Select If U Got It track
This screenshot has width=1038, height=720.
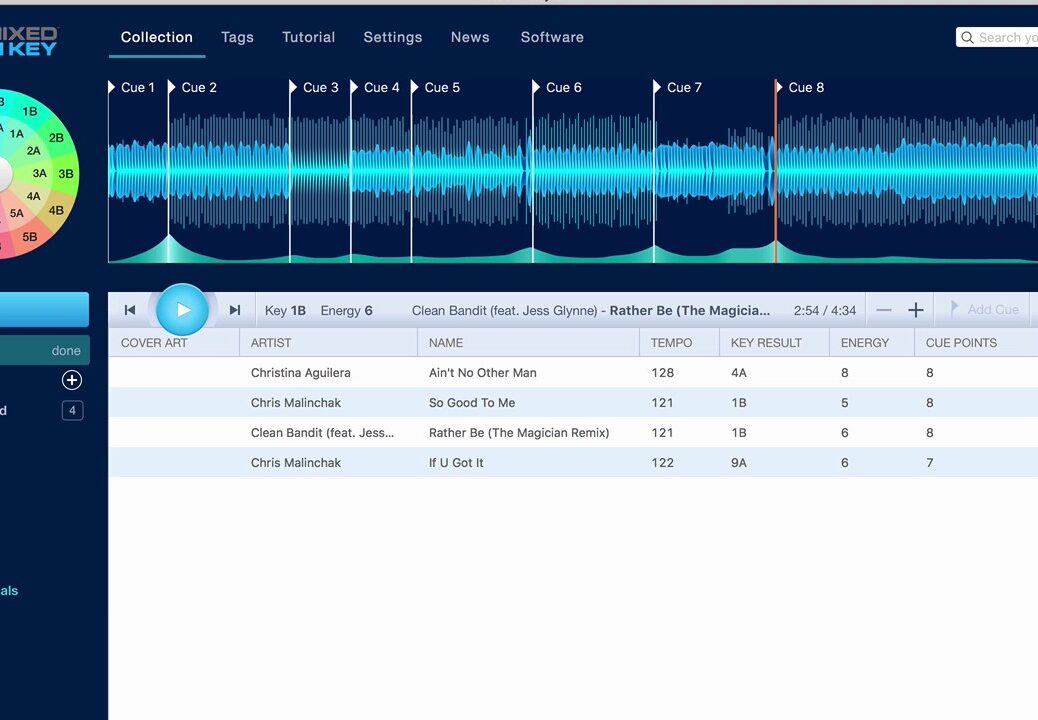456,463
